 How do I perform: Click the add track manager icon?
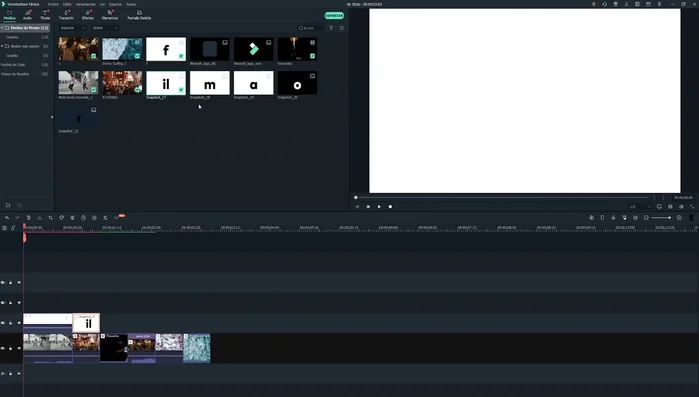click(4, 228)
